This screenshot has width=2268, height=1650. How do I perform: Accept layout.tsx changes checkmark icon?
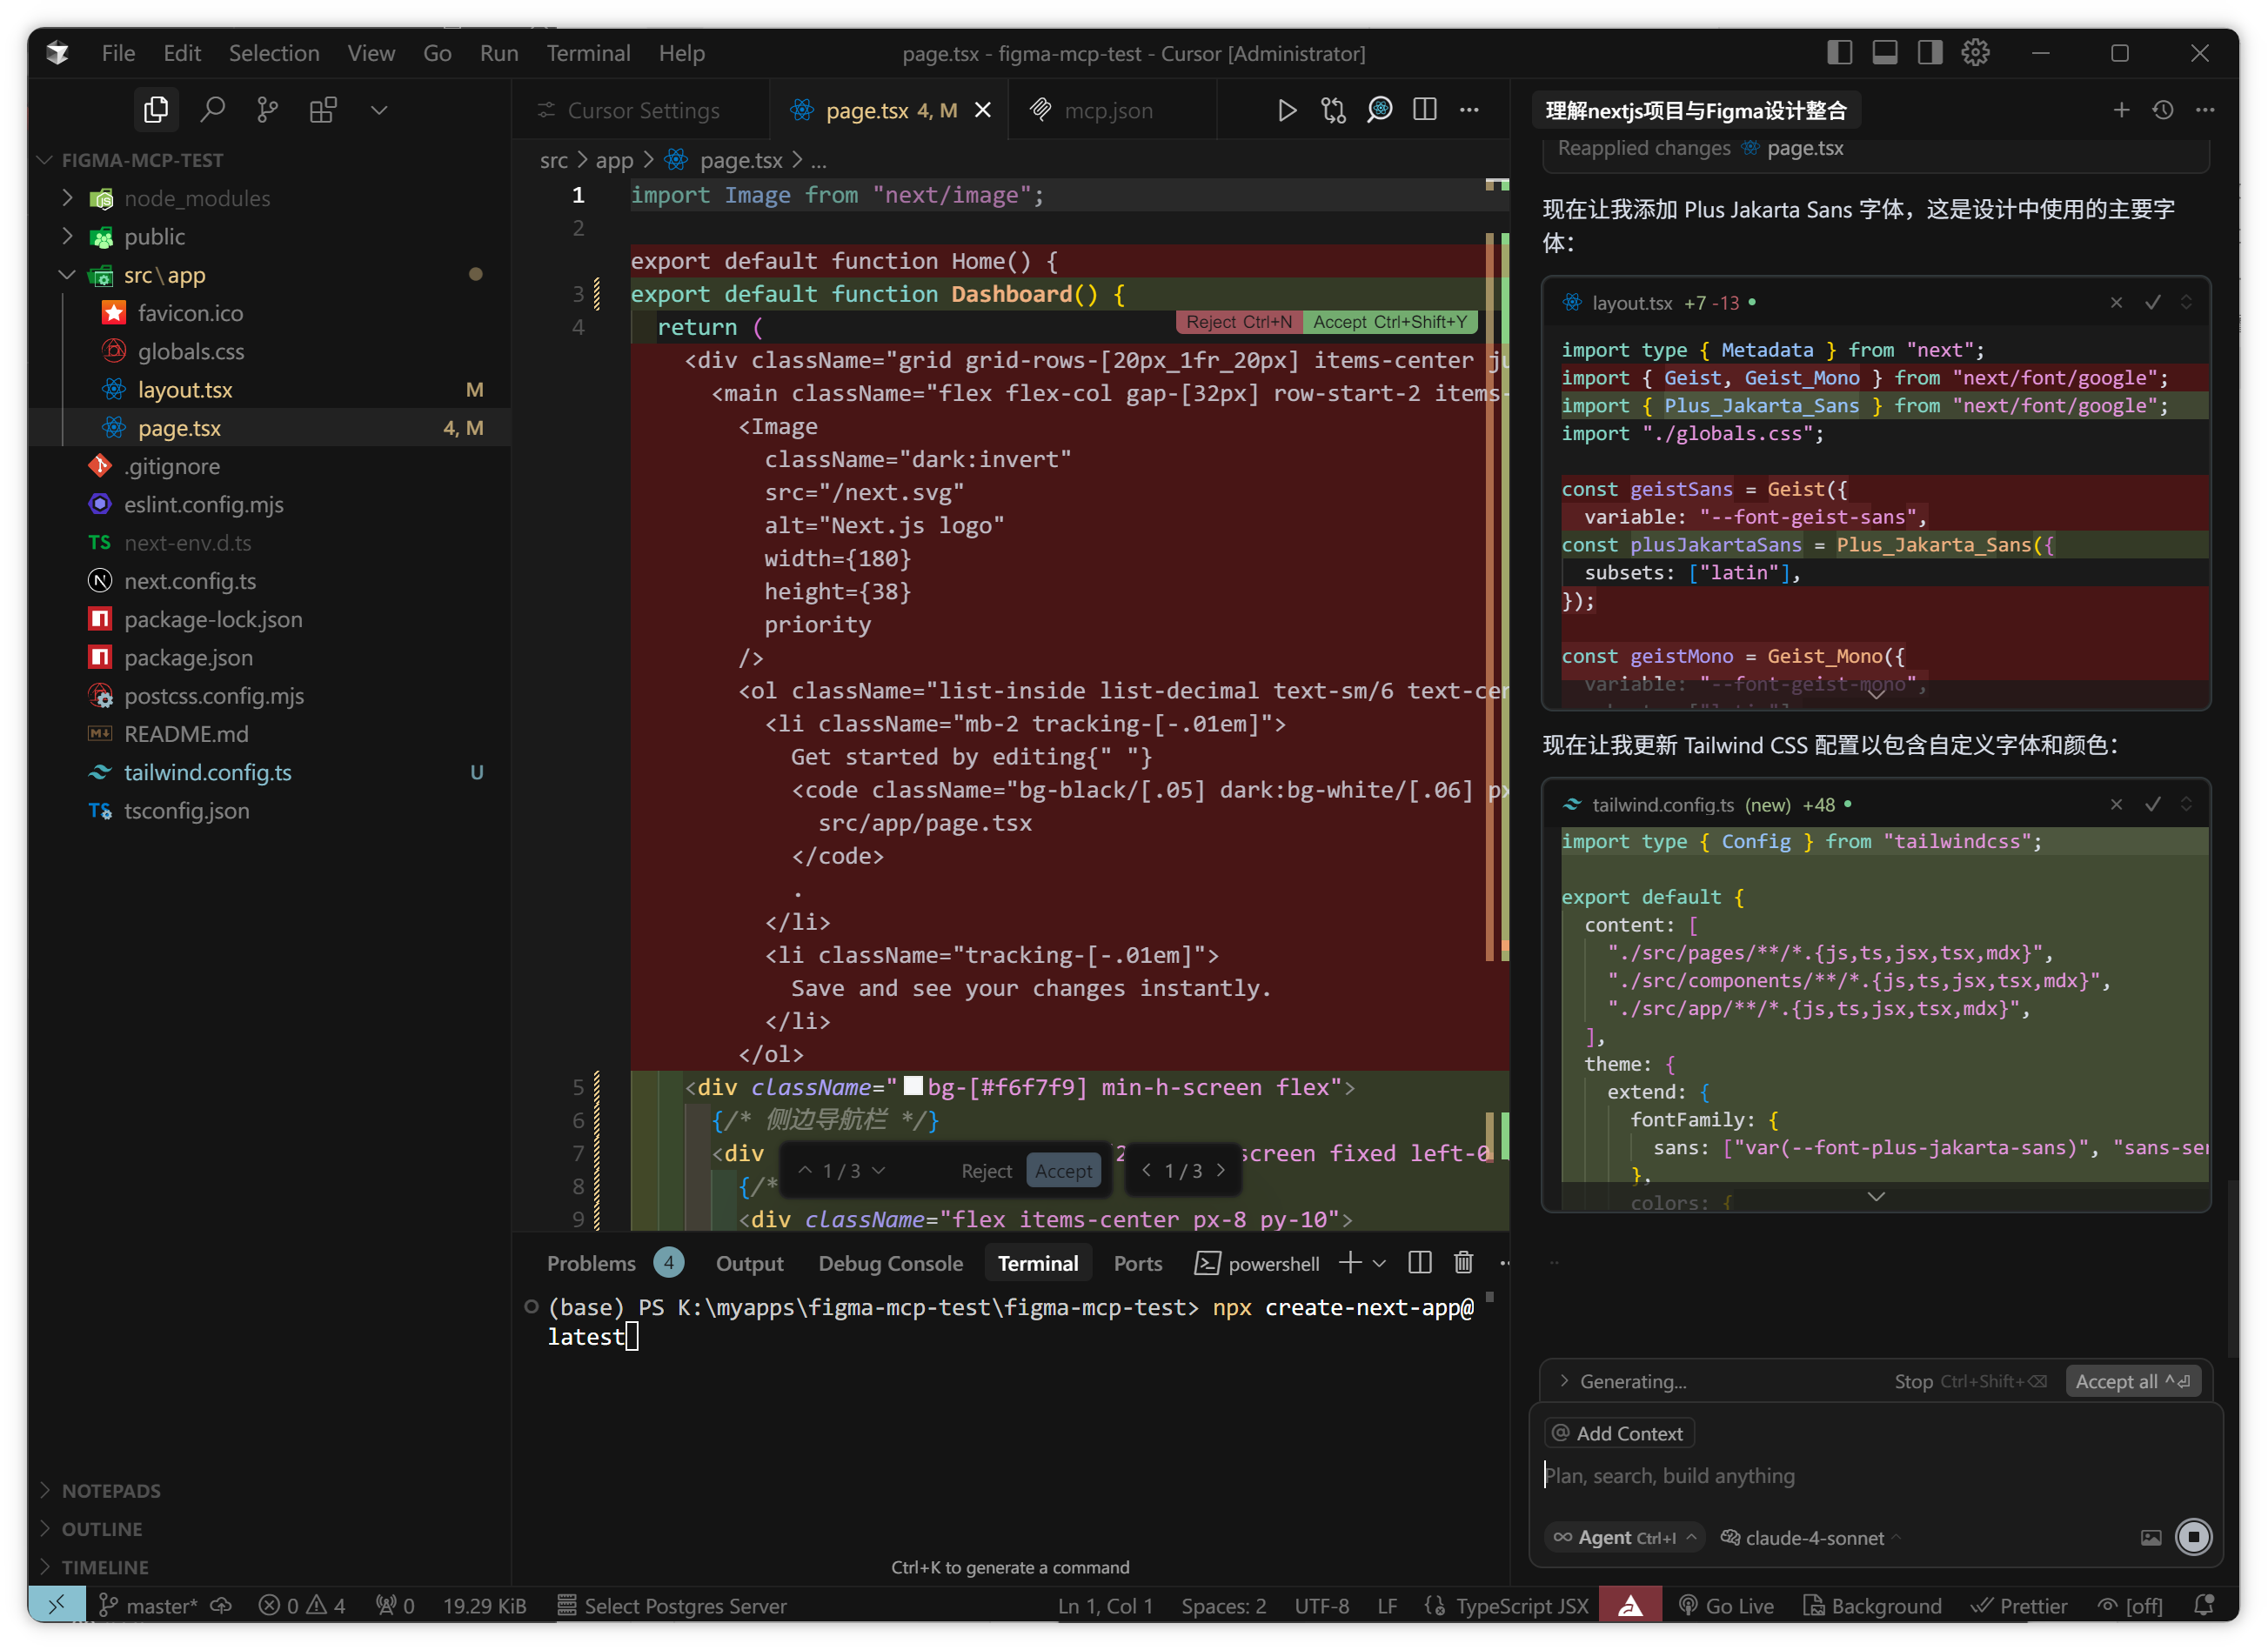click(2153, 303)
